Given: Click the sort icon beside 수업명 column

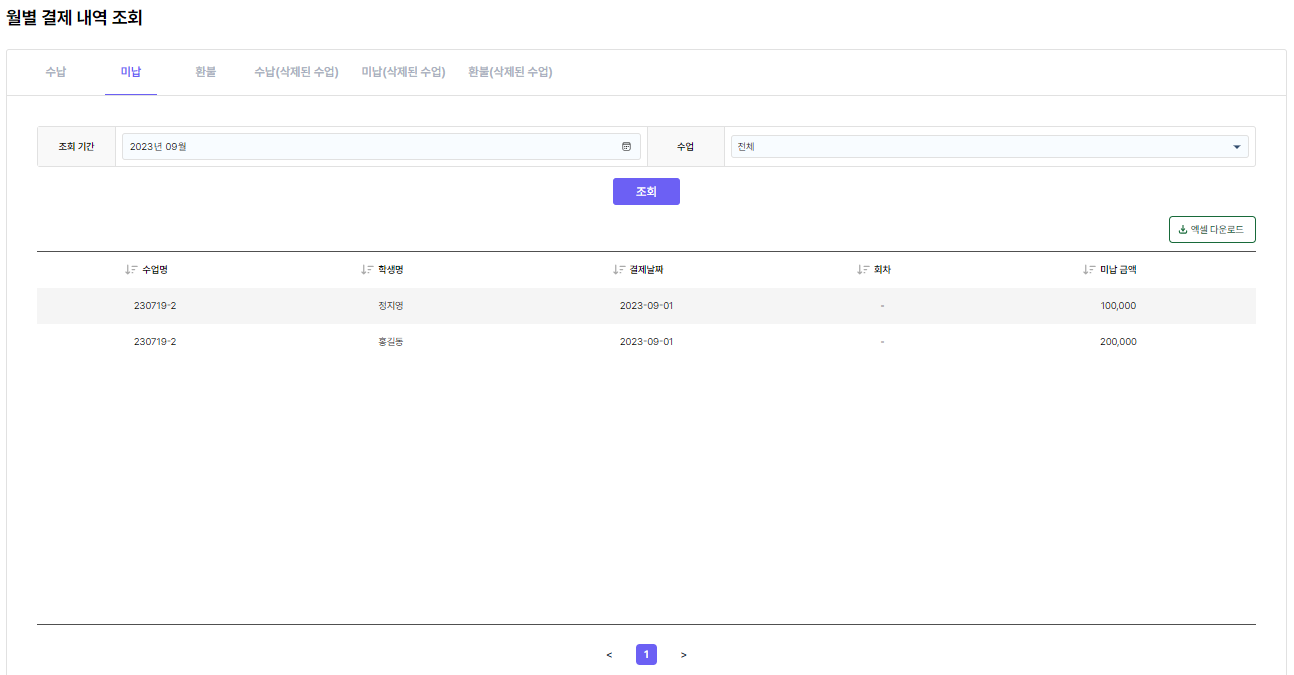Looking at the screenshot, I should pyautogui.click(x=131, y=270).
